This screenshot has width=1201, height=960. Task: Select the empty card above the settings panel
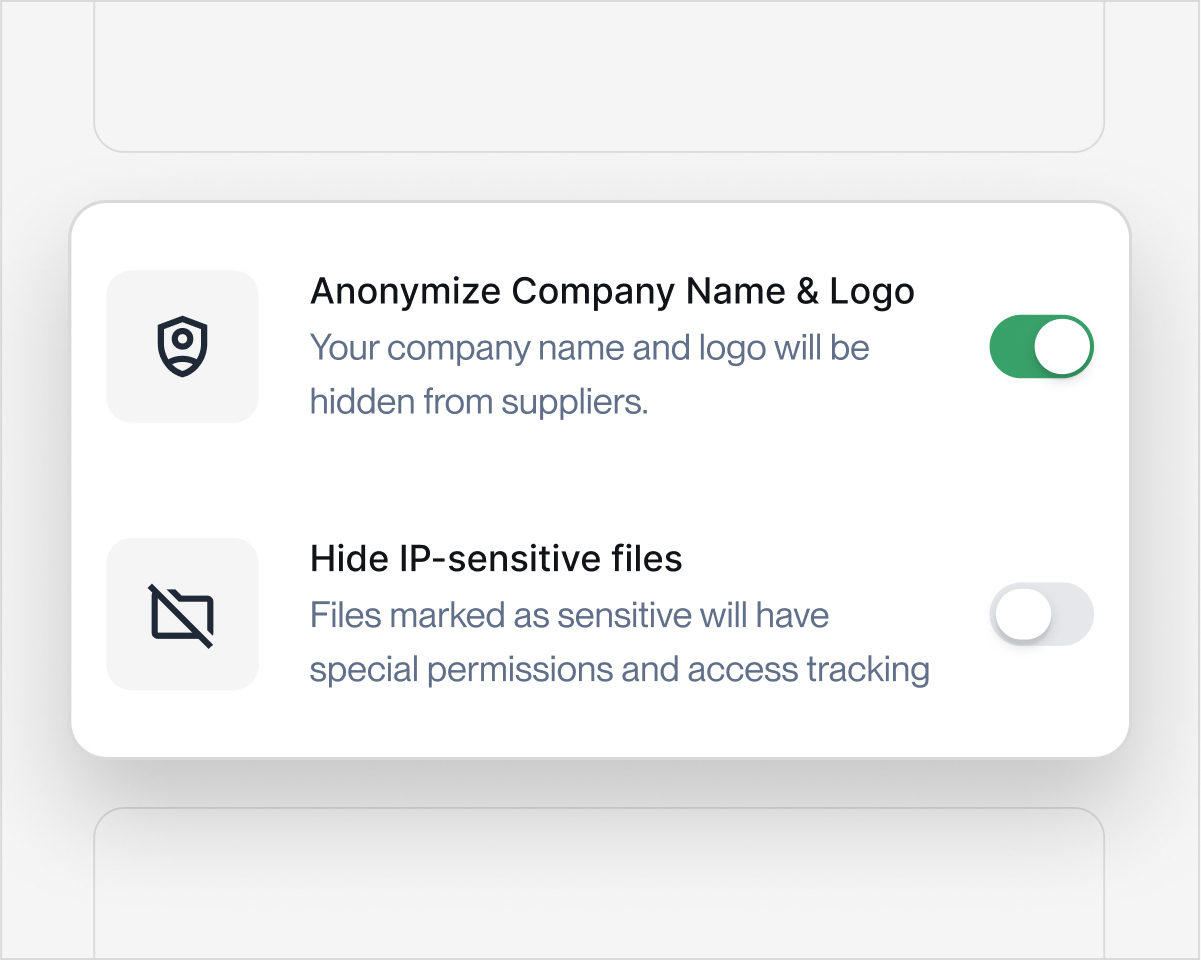coord(598,76)
